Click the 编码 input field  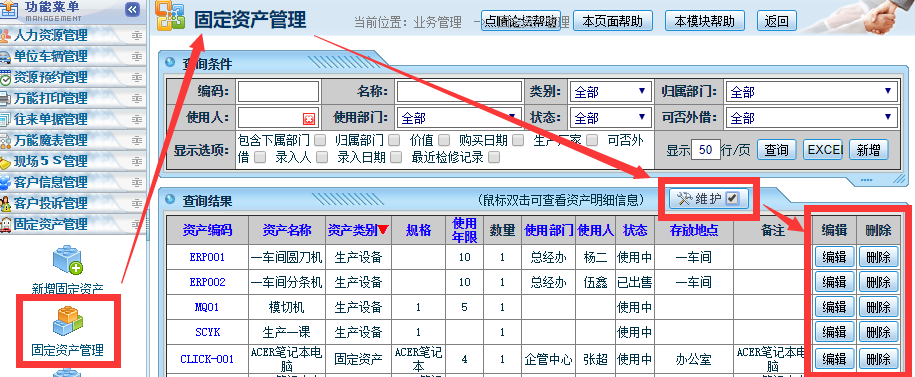pos(278,92)
